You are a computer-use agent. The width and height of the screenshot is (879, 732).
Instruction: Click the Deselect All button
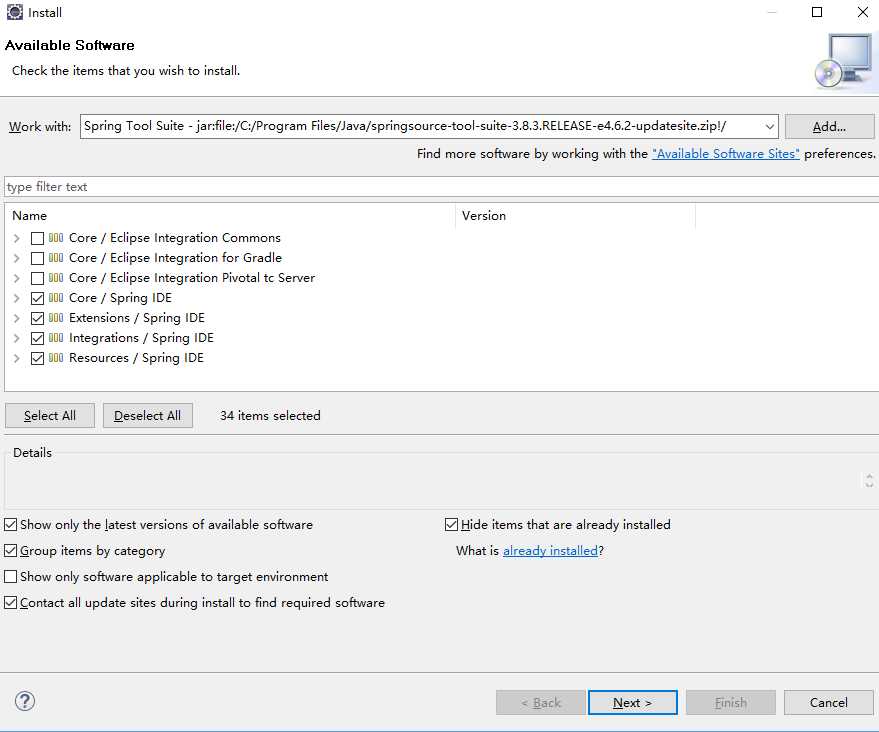pos(147,415)
